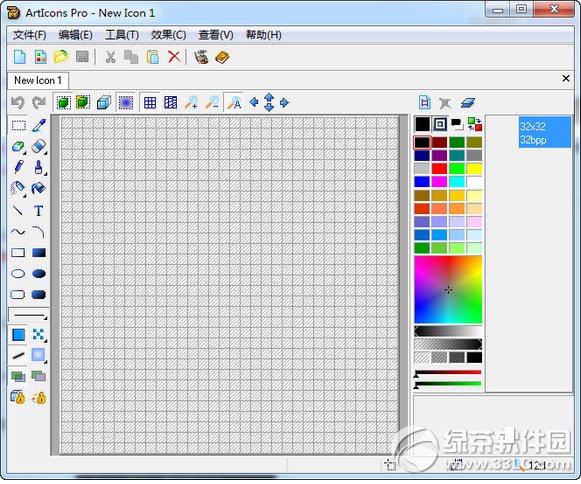Click the new image format button
Image resolution: width=581 pixels, height=484 pixels.
tap(425, 103)
